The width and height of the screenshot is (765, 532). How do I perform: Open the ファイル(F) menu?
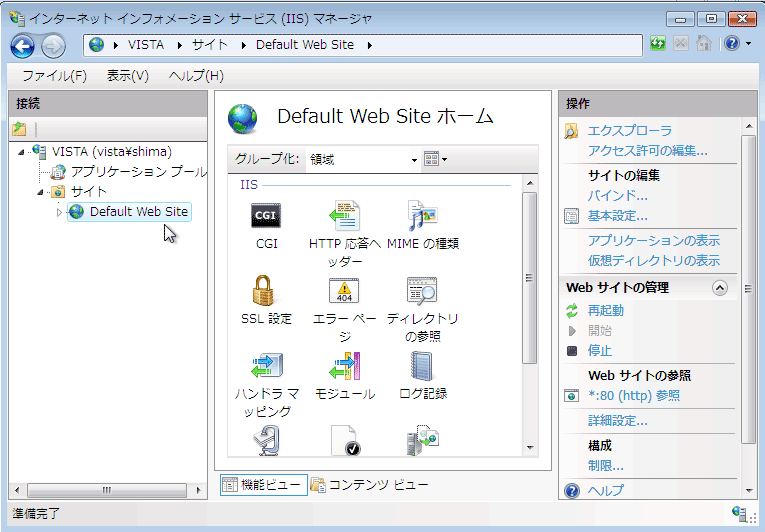pos(54,76)
